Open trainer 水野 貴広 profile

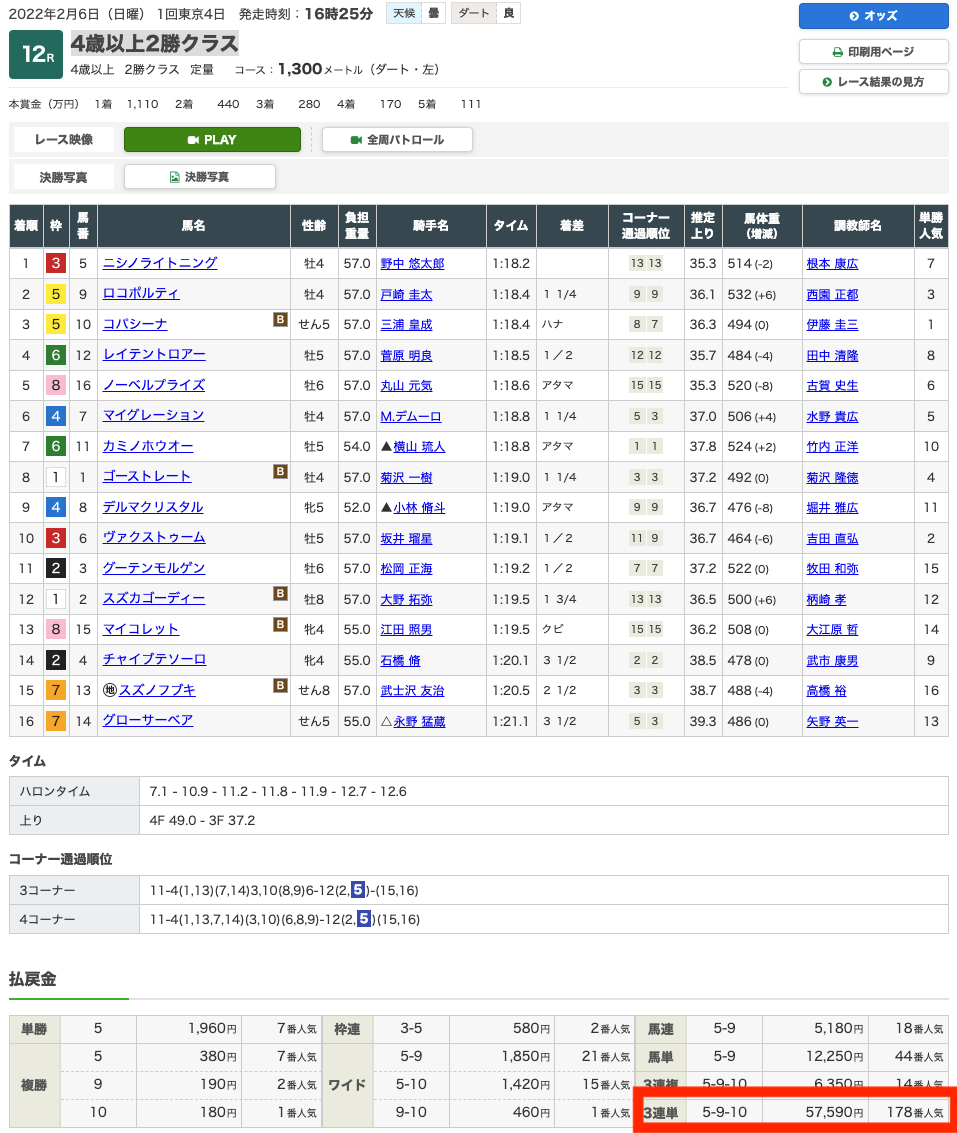[x=833, y=416]
